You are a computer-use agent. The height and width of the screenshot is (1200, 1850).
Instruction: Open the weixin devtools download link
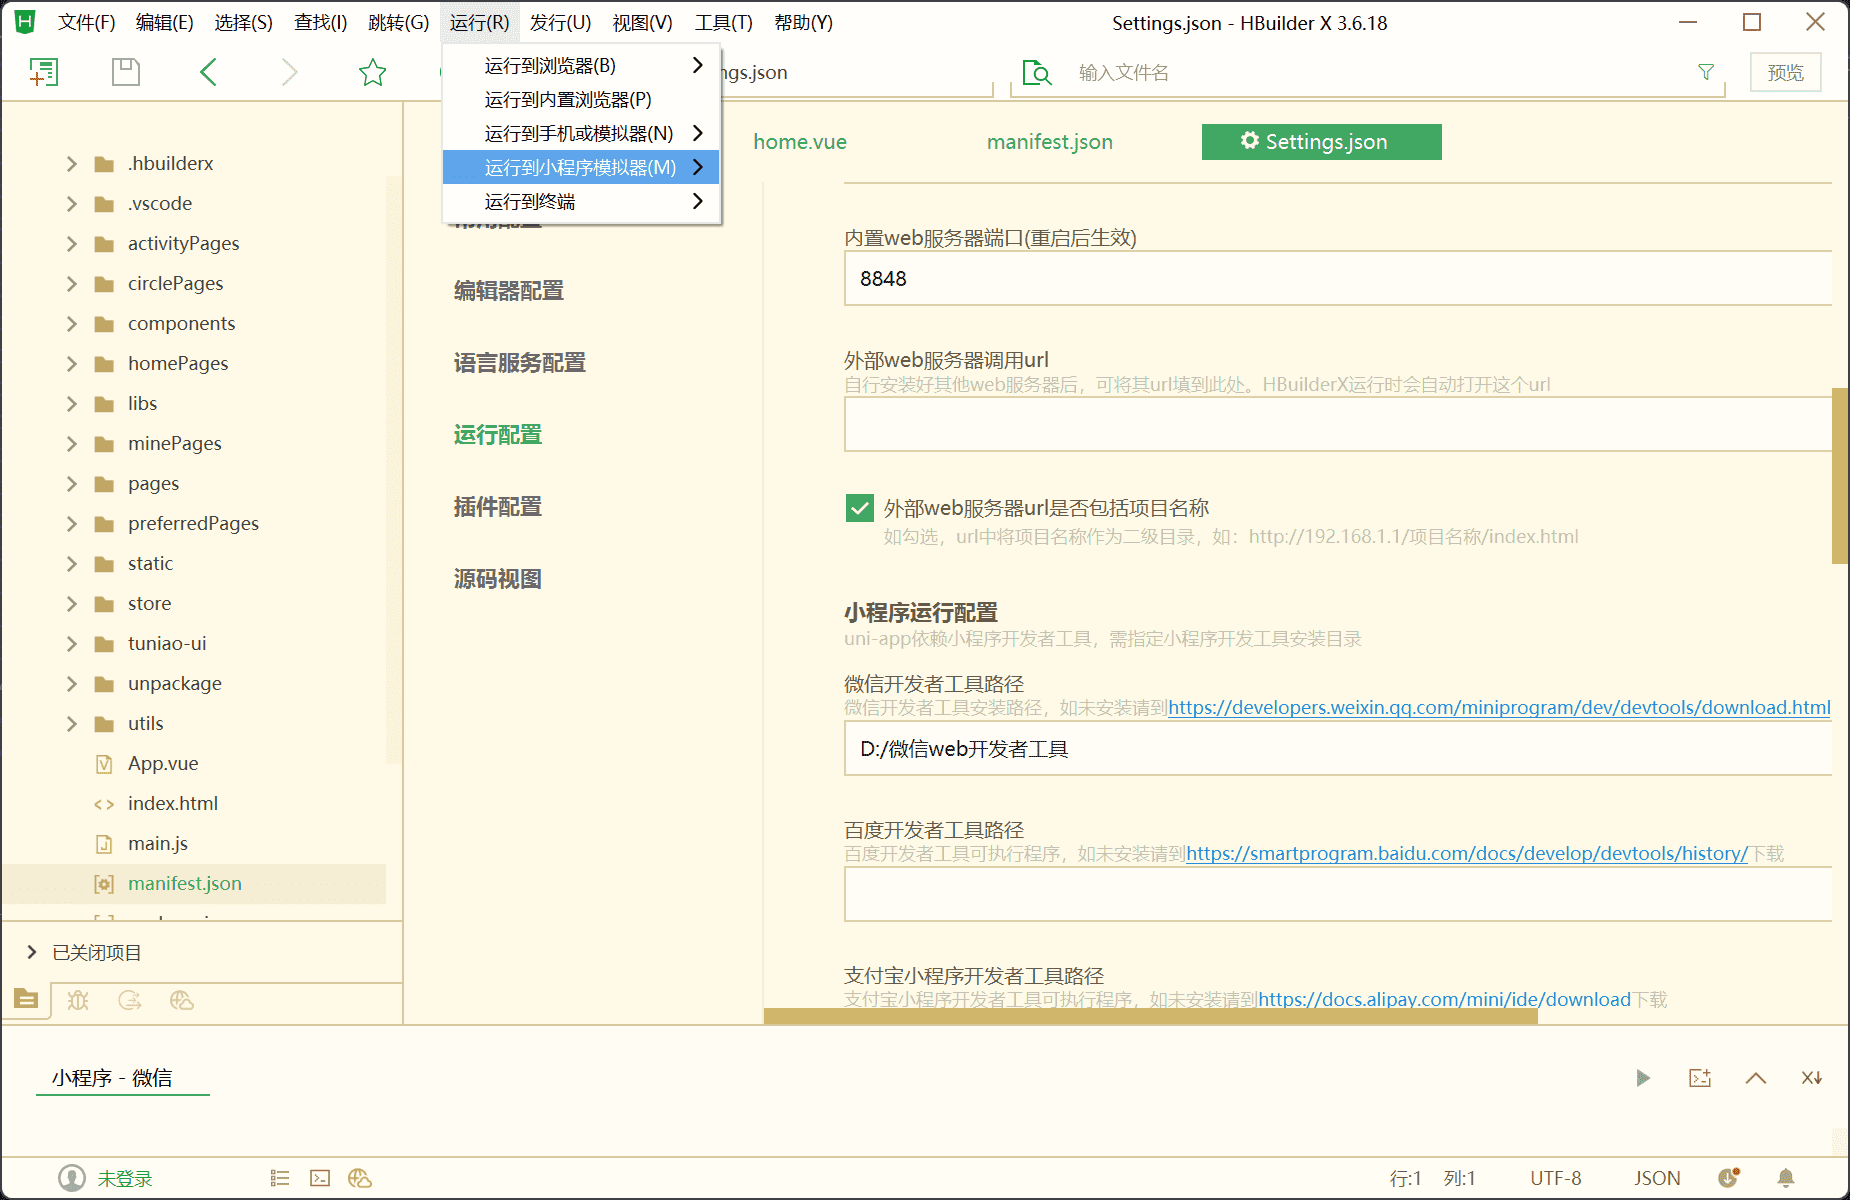coord(1499,708)
